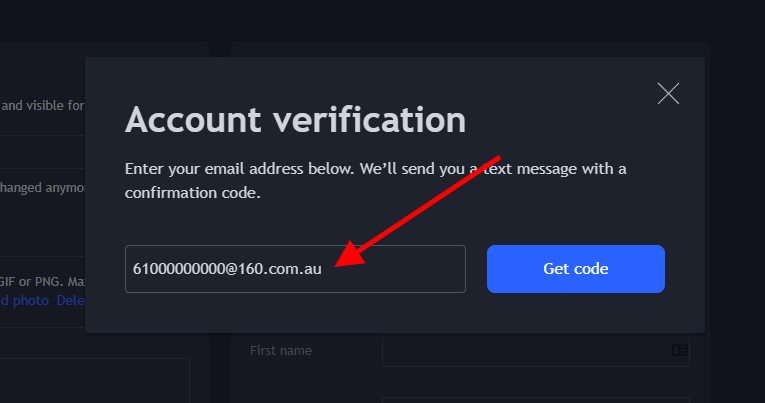Click the 'and visible for' description text
This screenshot has height=403, width=765.
pyautogui.click(x=42, y=105)
